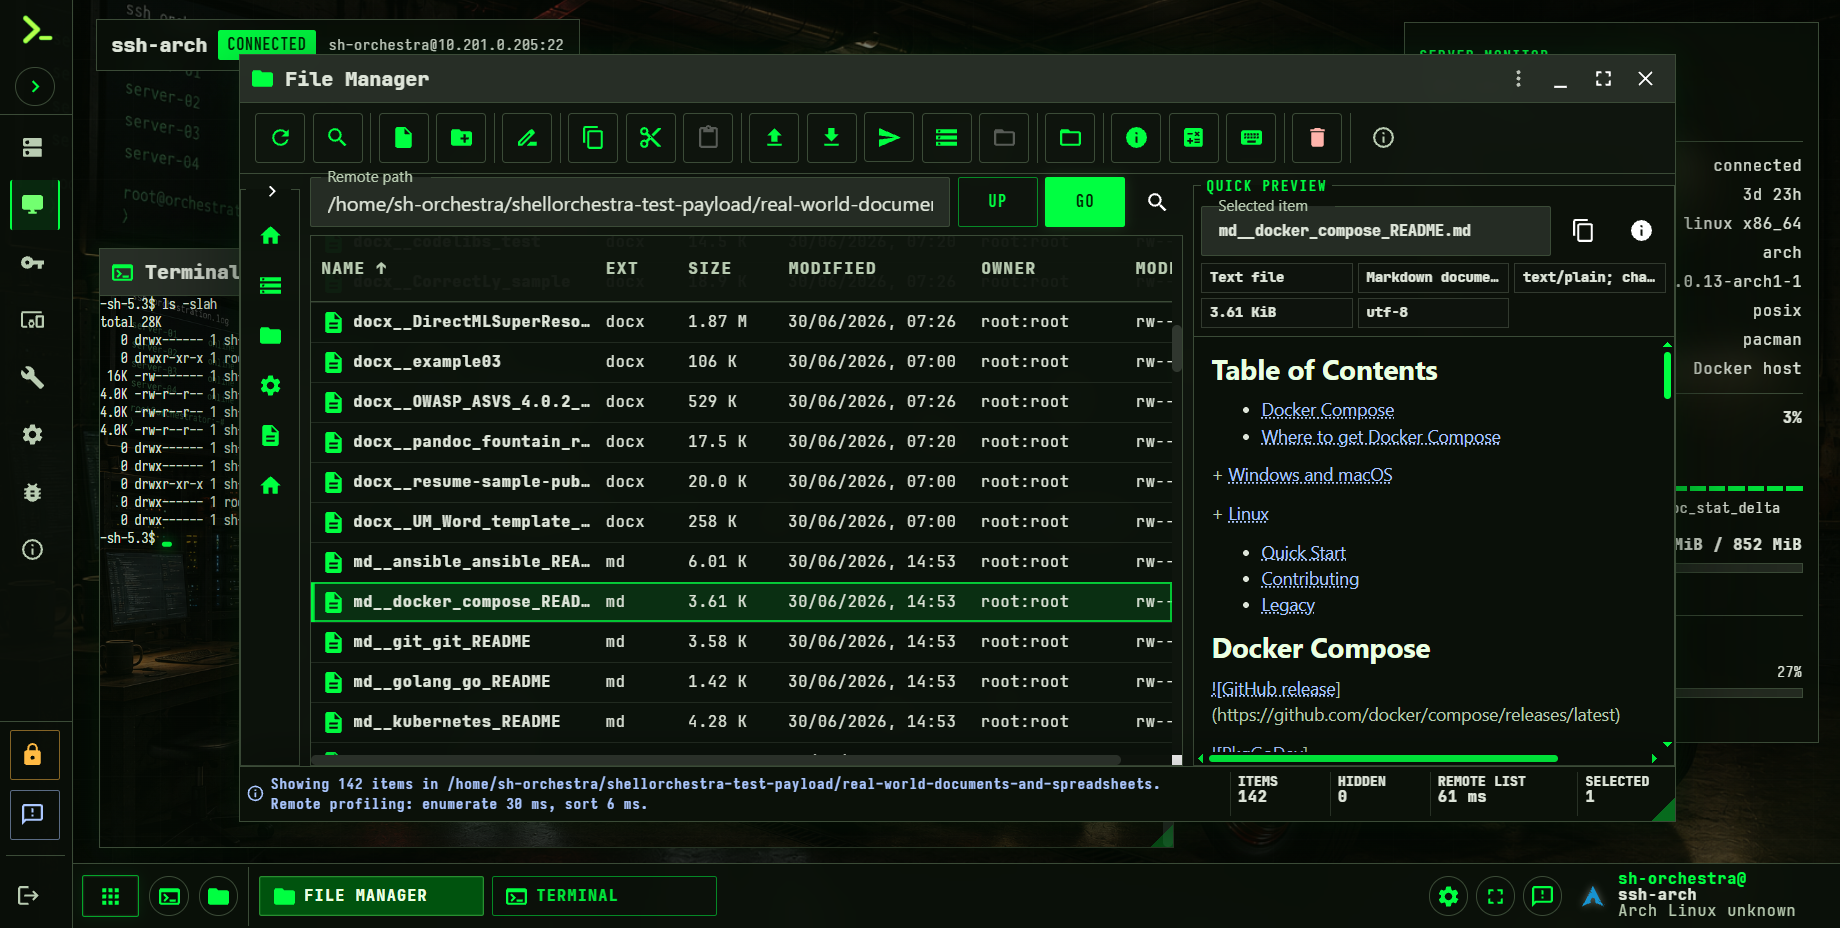Copy preview content in Quick Preview
Screen dimensions: 1840x928
click(1583, 231)
